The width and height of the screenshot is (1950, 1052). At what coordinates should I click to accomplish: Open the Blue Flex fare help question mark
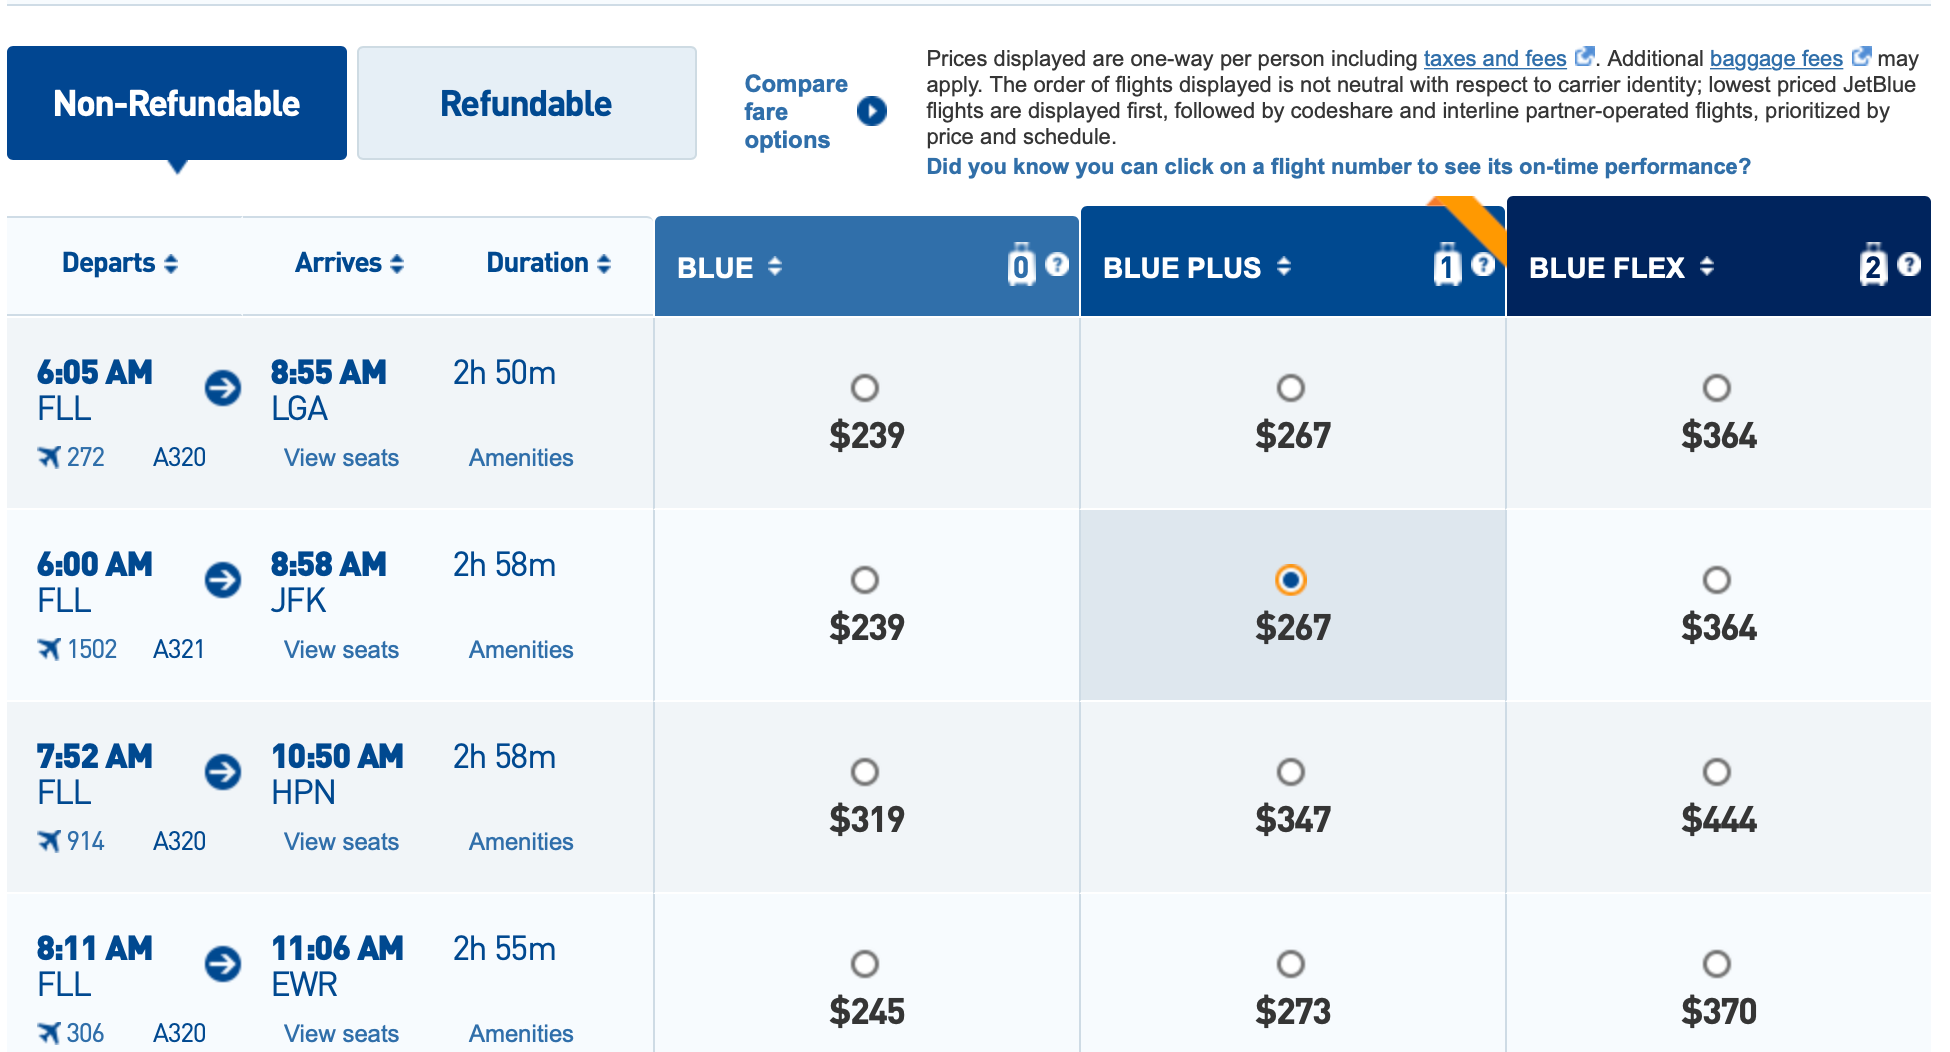tap(1908, 264)
